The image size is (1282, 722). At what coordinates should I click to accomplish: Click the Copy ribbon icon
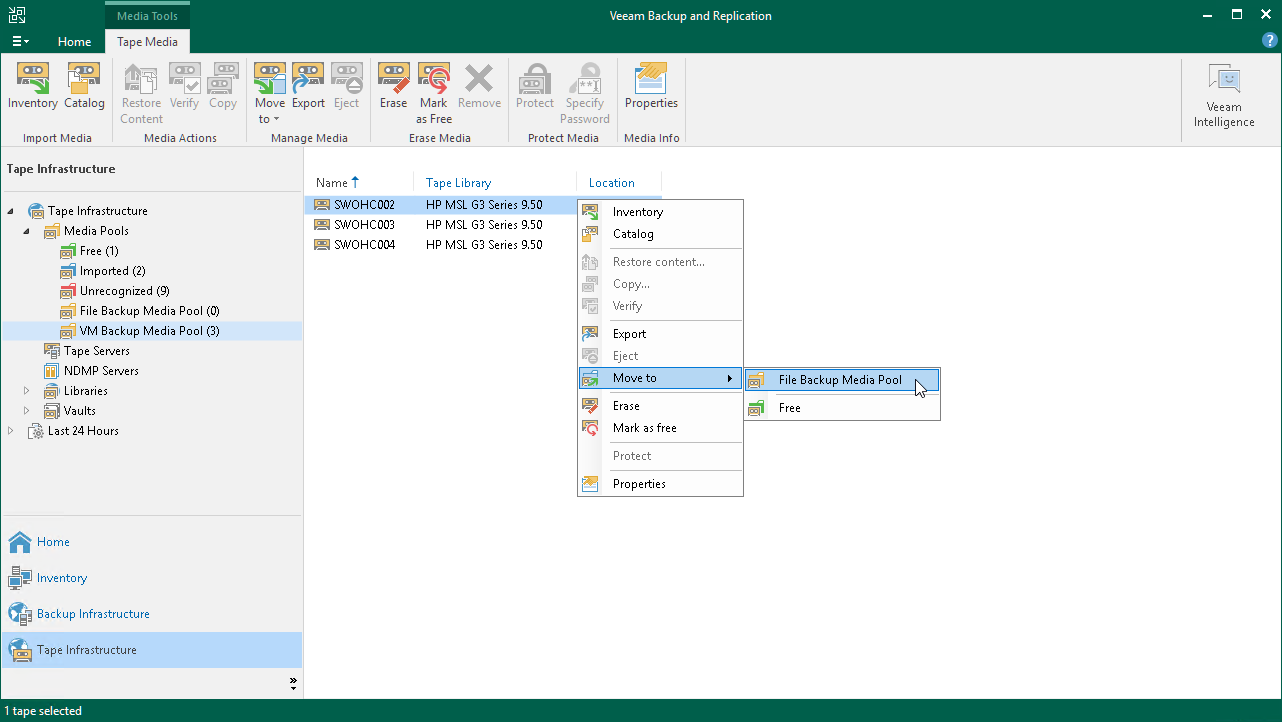coord(223,87)
